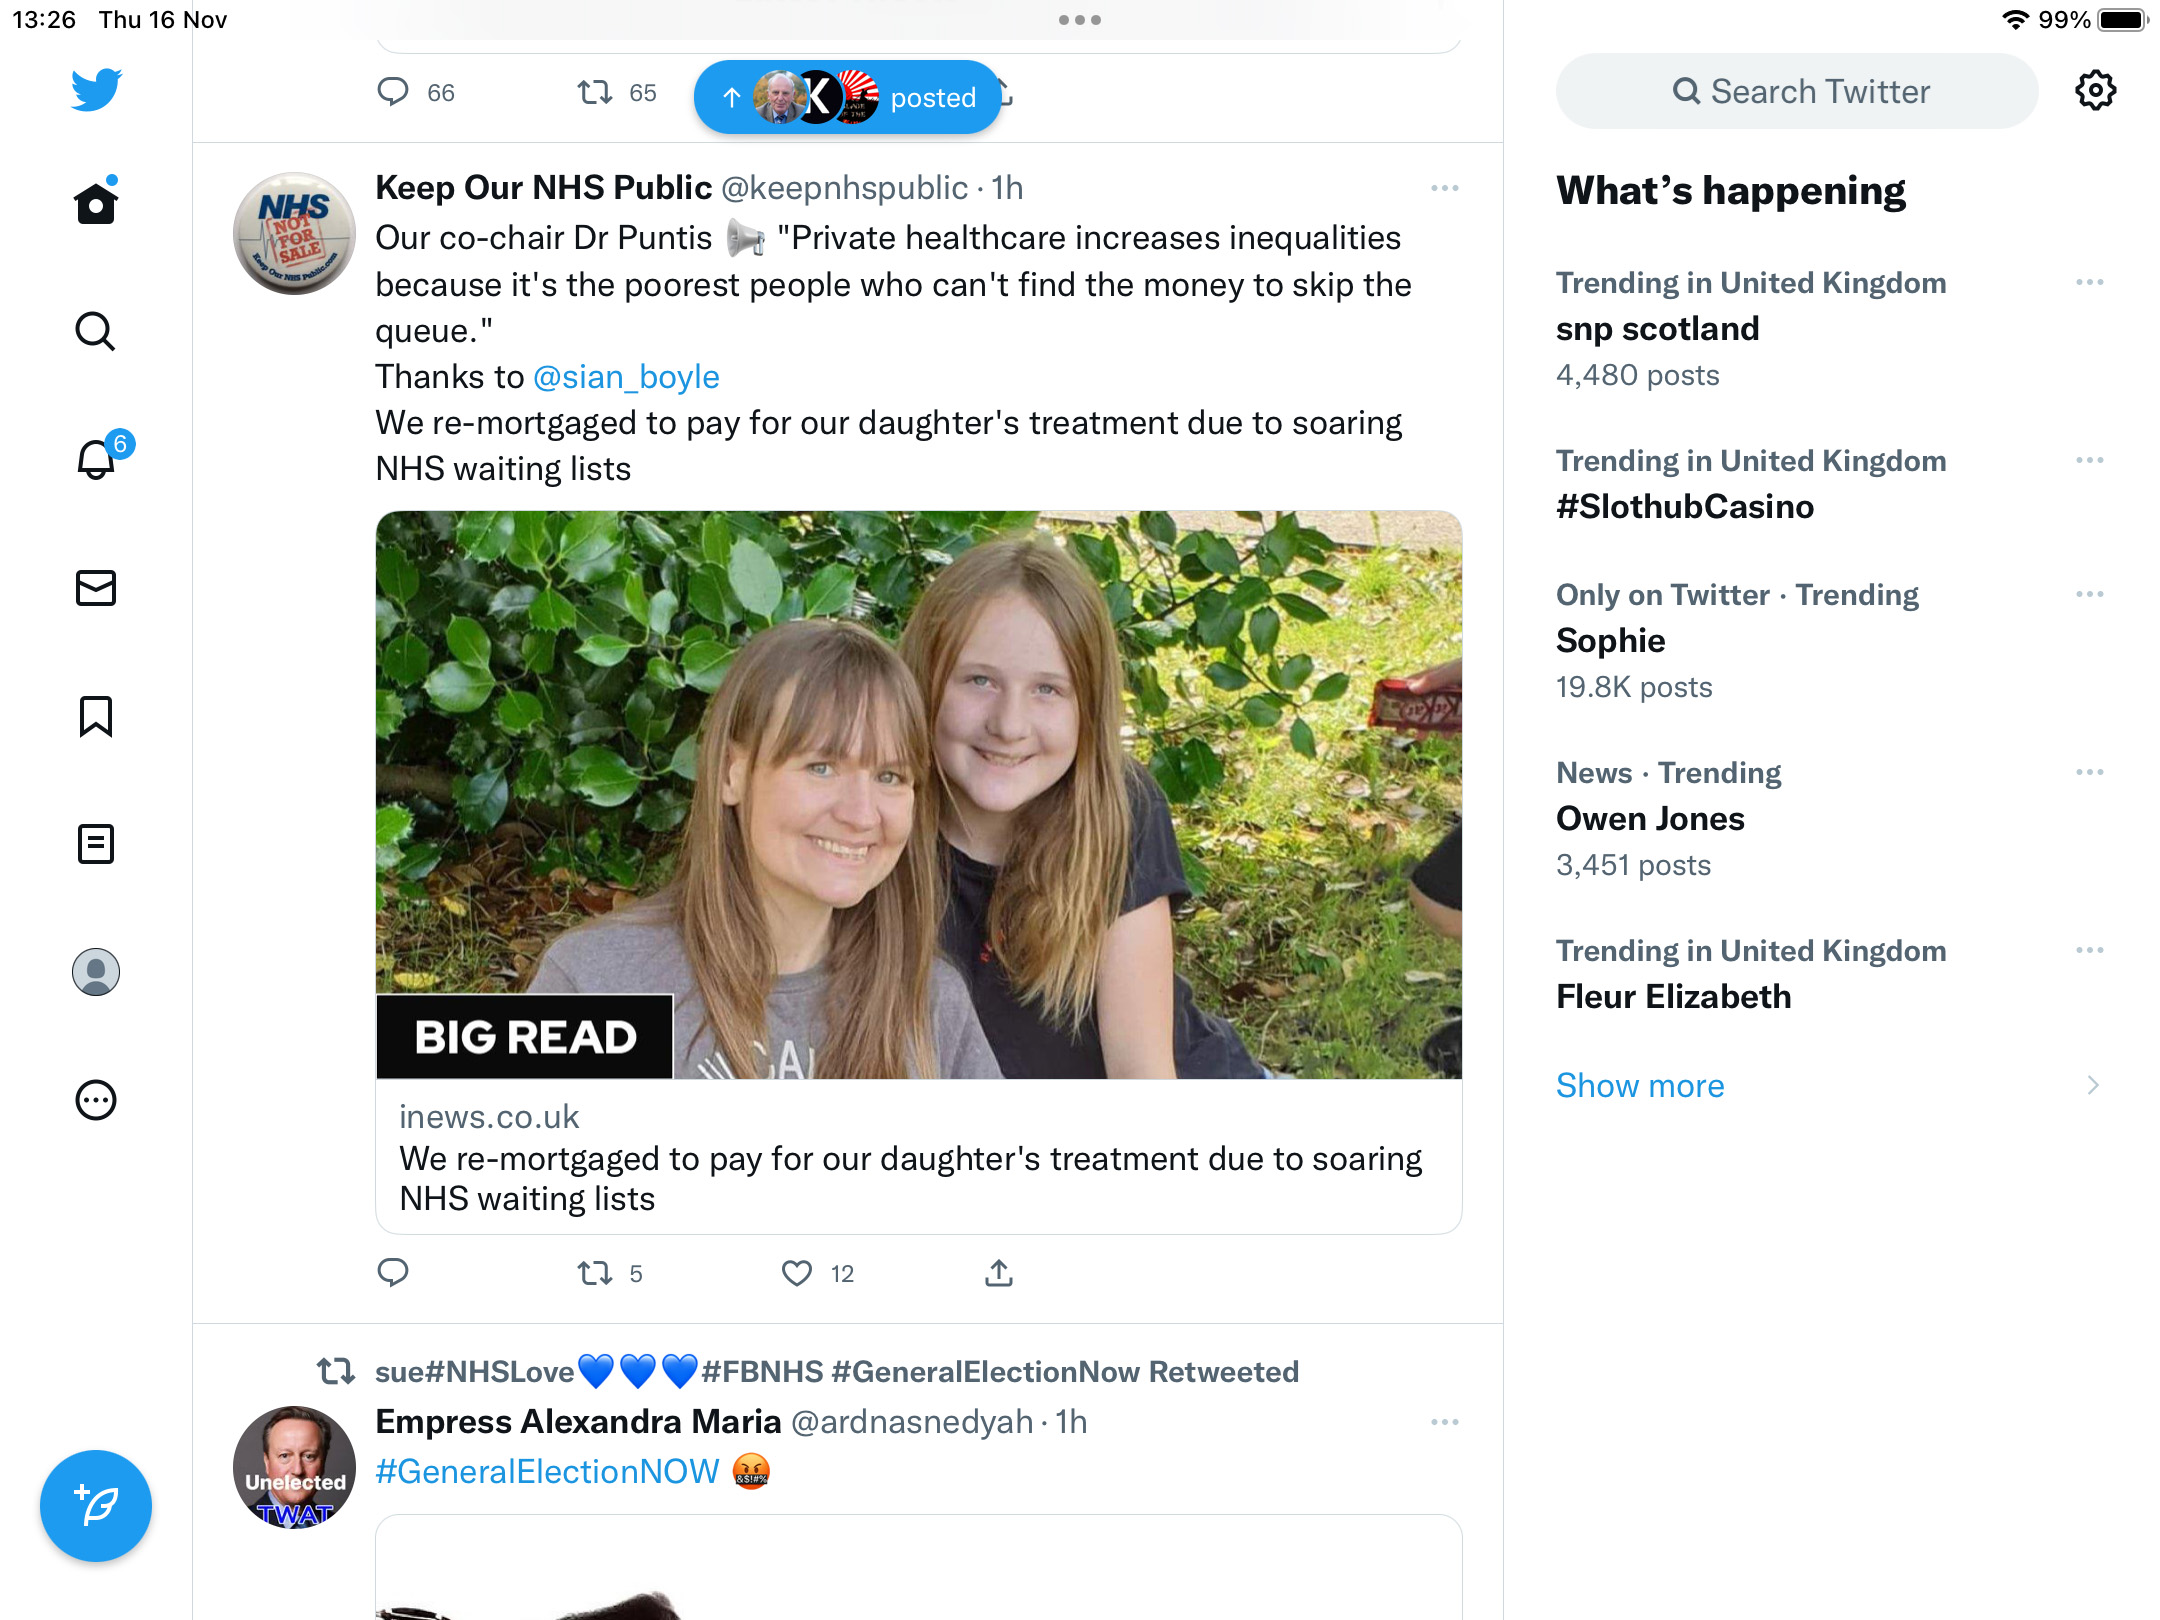
Task: Open the @sian_boyle mention link
Action: click(x=626, y=377)
